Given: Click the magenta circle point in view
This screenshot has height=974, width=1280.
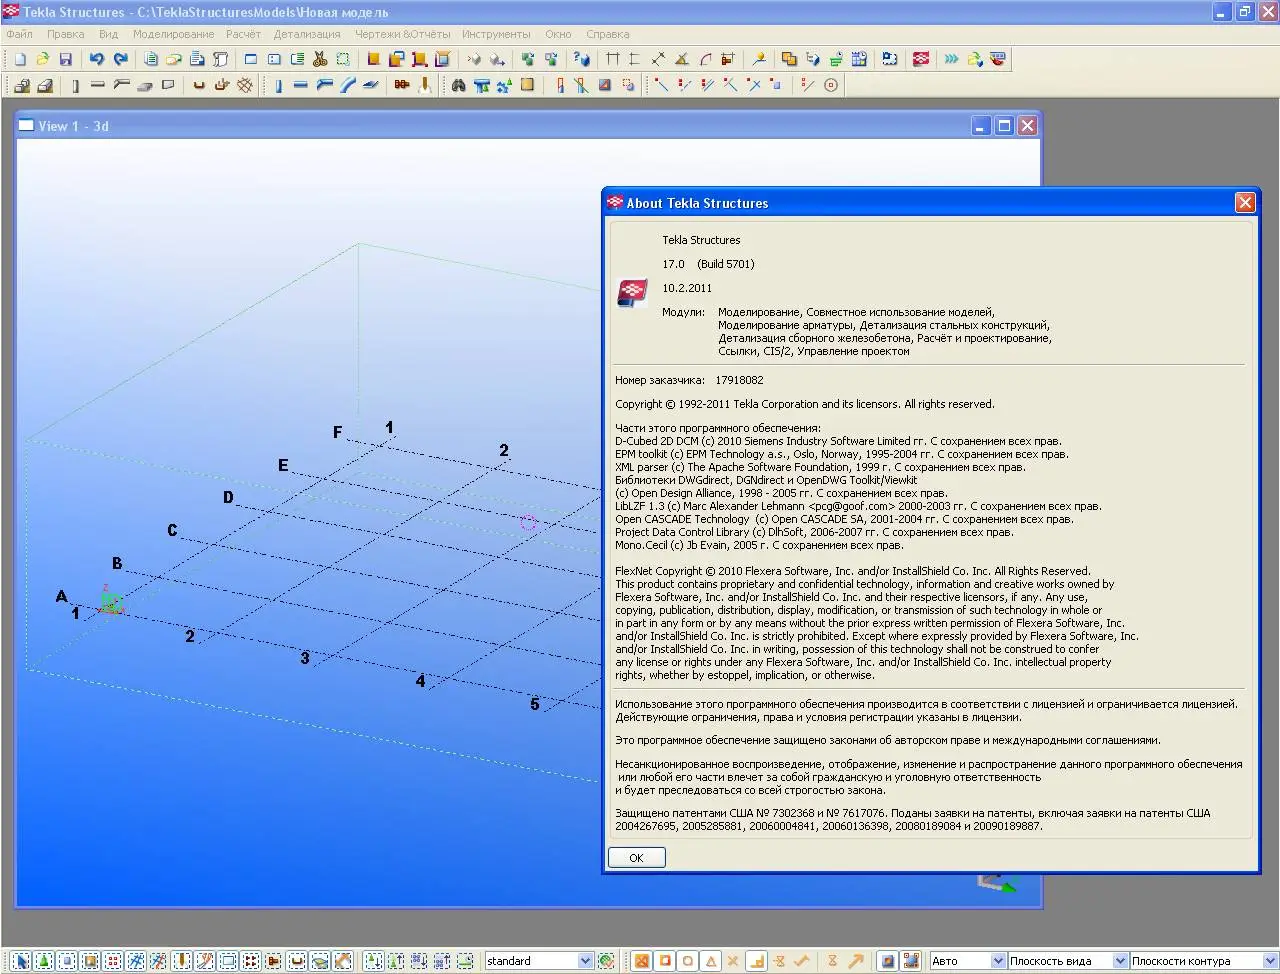Looking at the screenshot, I should (x=528, y=523).
